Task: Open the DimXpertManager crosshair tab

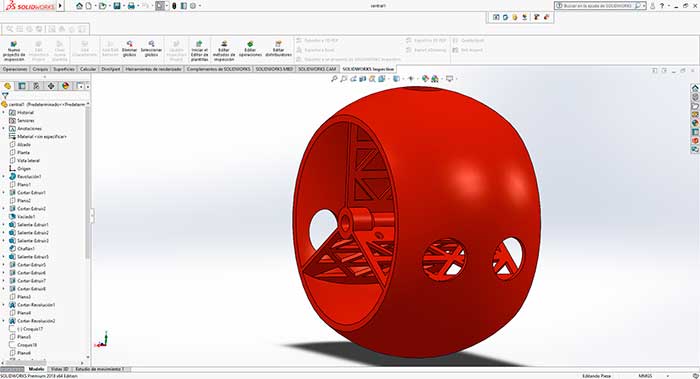Action: point(51,86)
